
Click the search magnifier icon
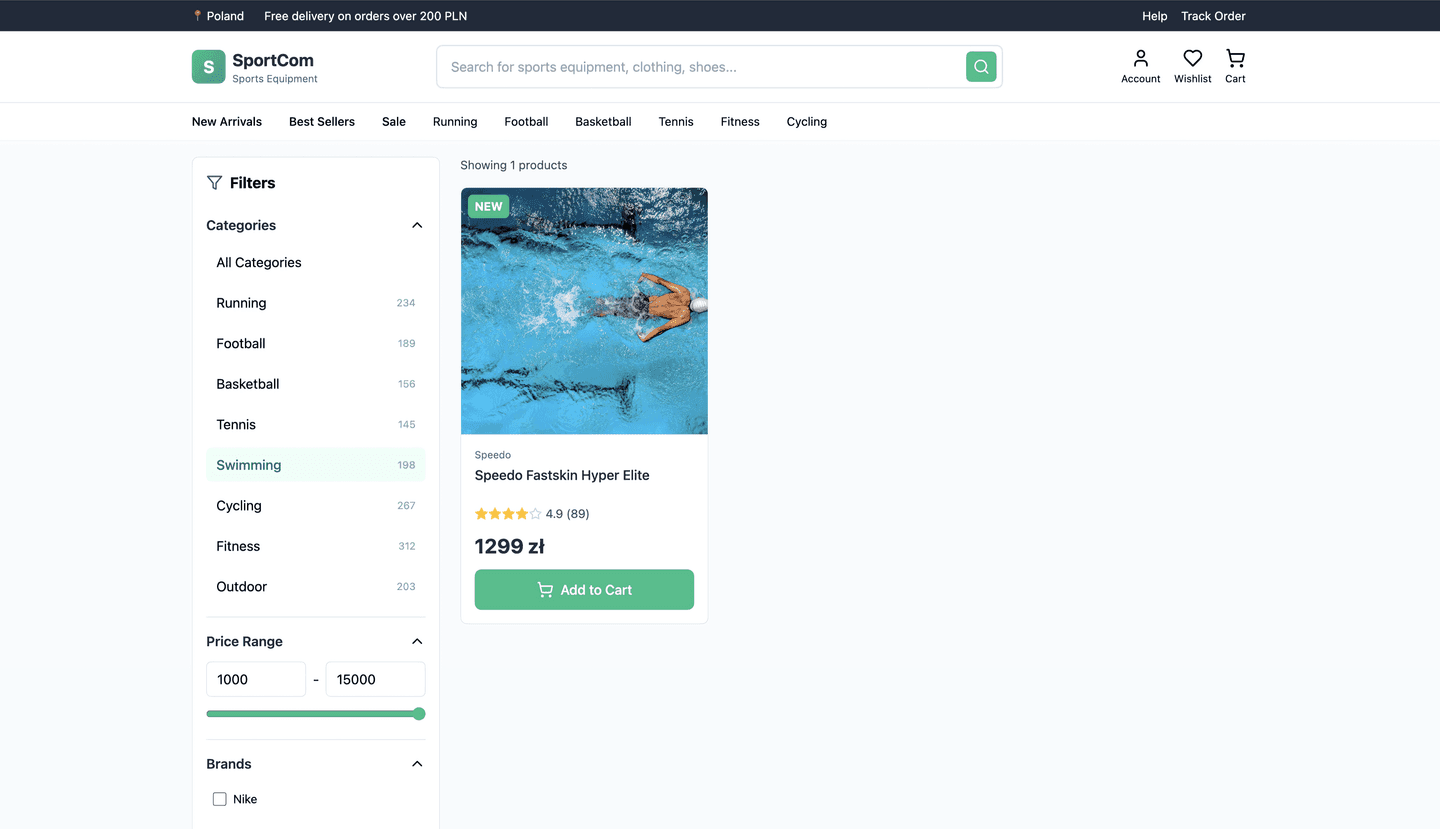[x=980, y=66]
